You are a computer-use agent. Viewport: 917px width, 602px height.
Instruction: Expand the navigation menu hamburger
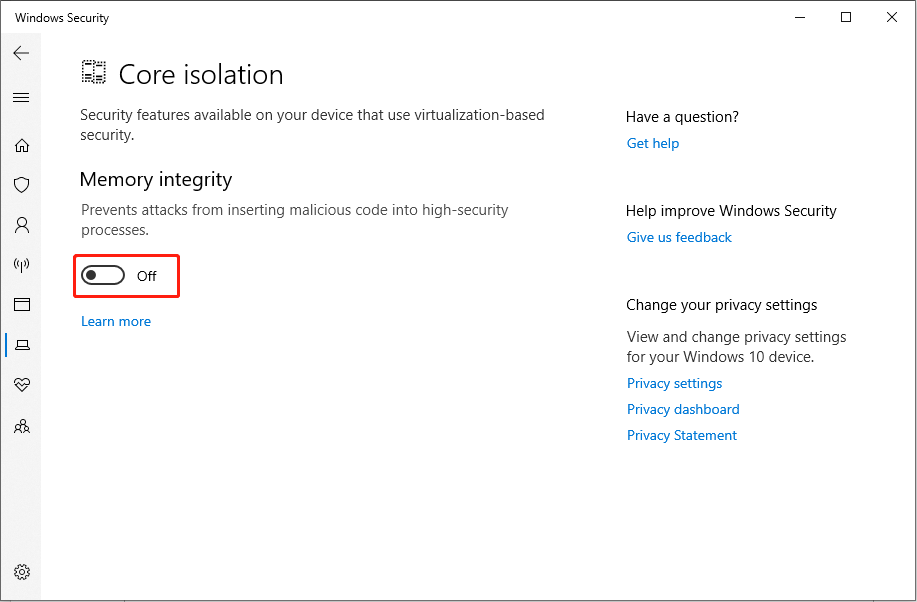21,97
